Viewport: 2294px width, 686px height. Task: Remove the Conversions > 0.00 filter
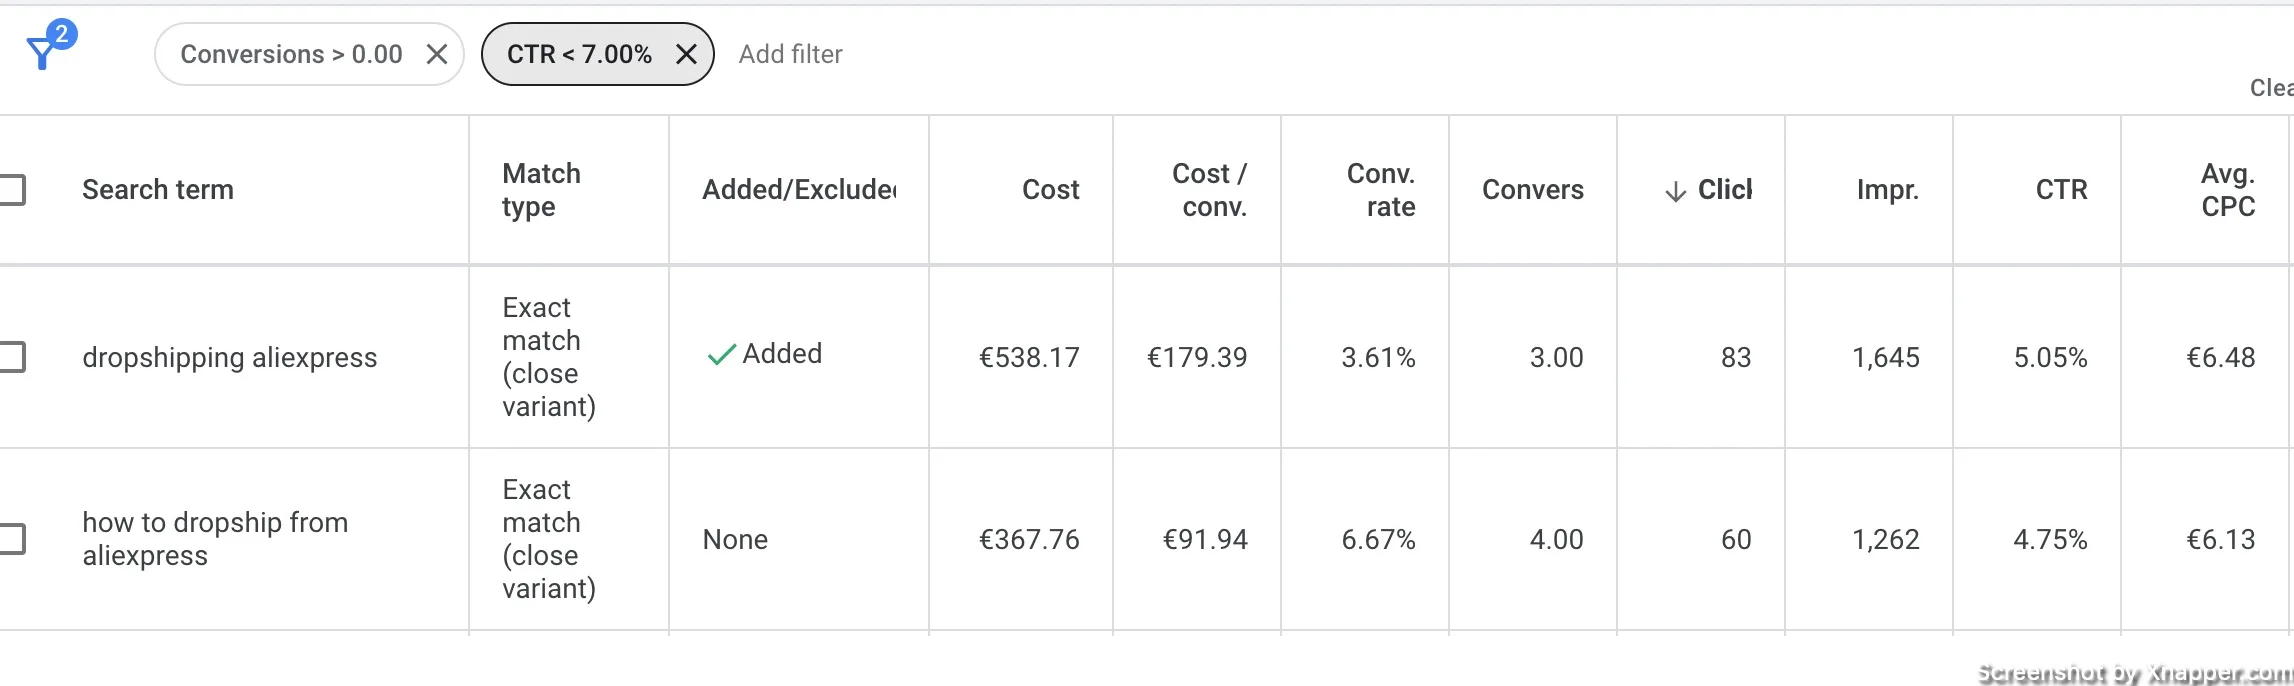tap(437, 54)
